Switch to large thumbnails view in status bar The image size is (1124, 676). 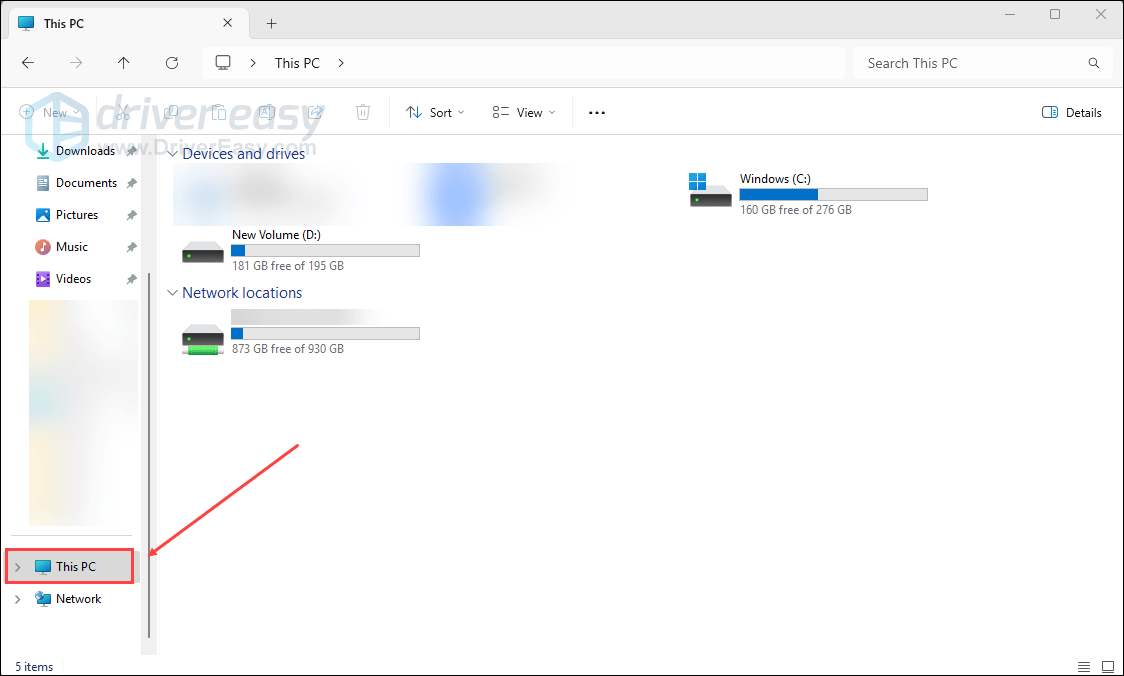click(1107, 667)
